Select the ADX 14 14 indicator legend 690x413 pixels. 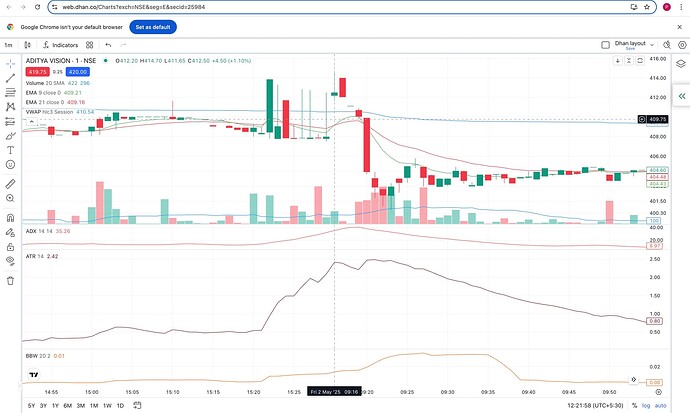pyautogui.click(x=39, y=231)
